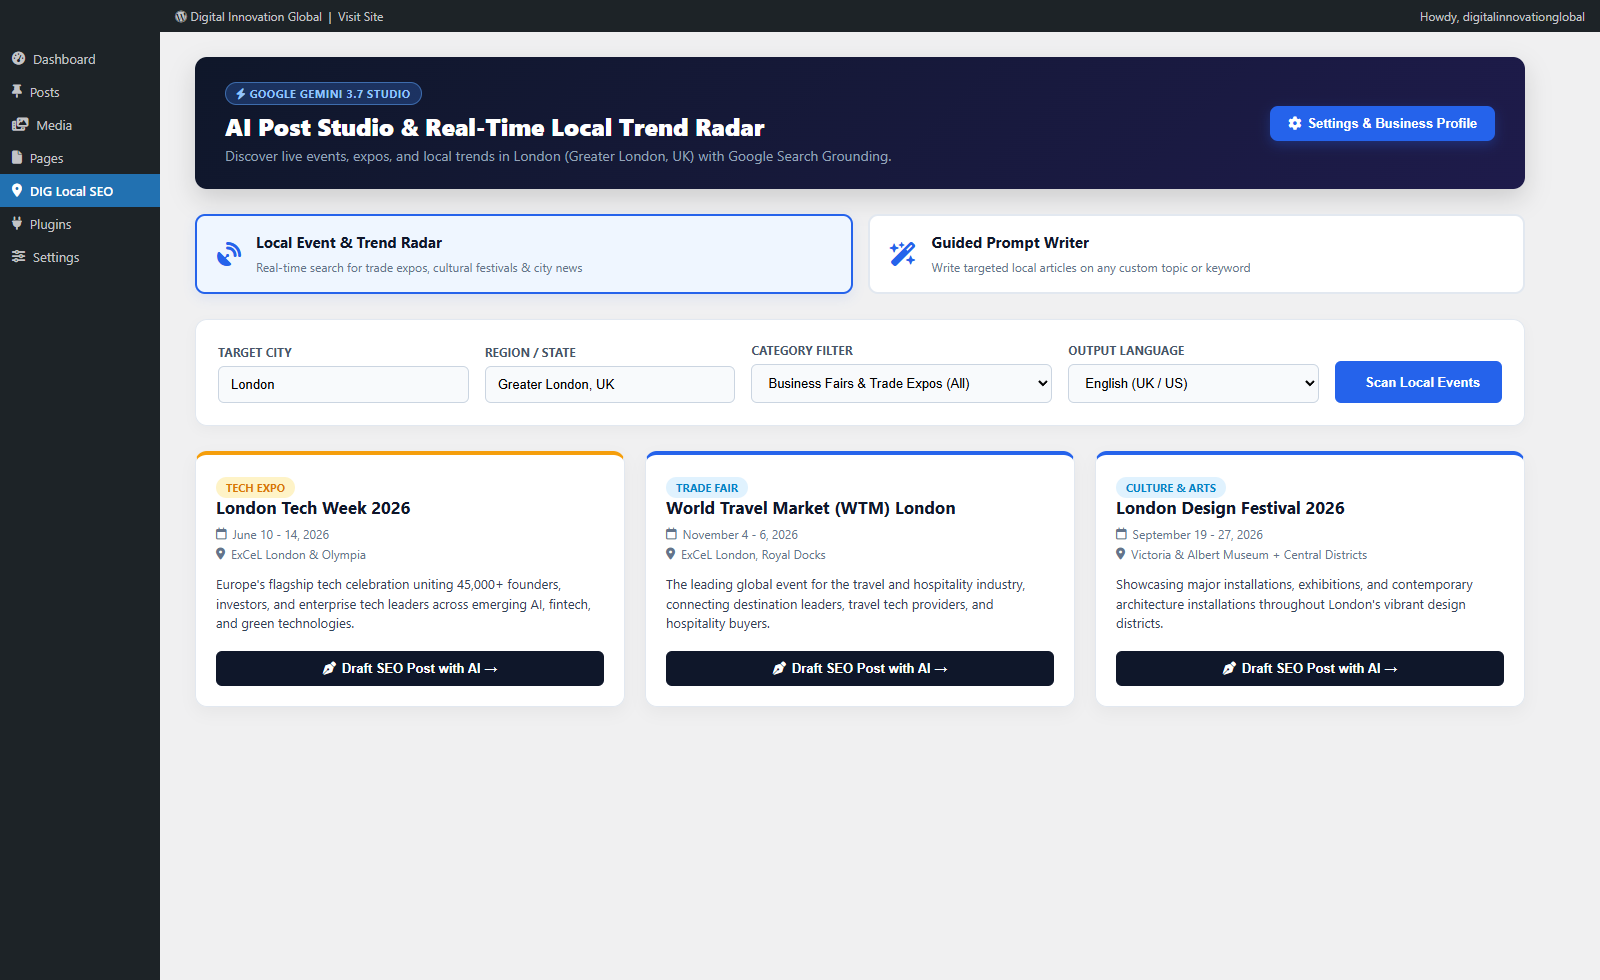
Task: Click the Posts pin icon
Action: tap(17, 91)
